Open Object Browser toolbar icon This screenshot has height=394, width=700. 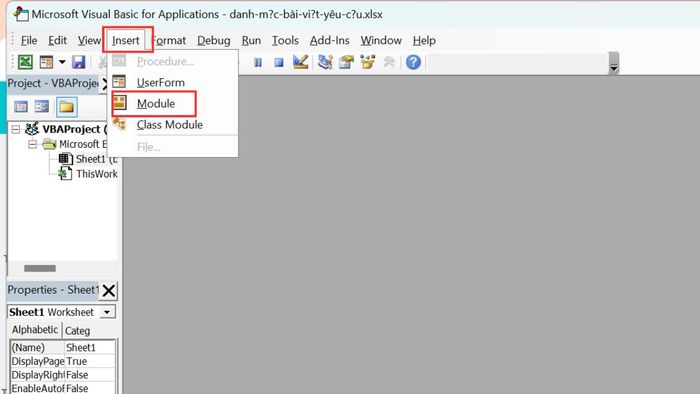[x=367, y=62]
